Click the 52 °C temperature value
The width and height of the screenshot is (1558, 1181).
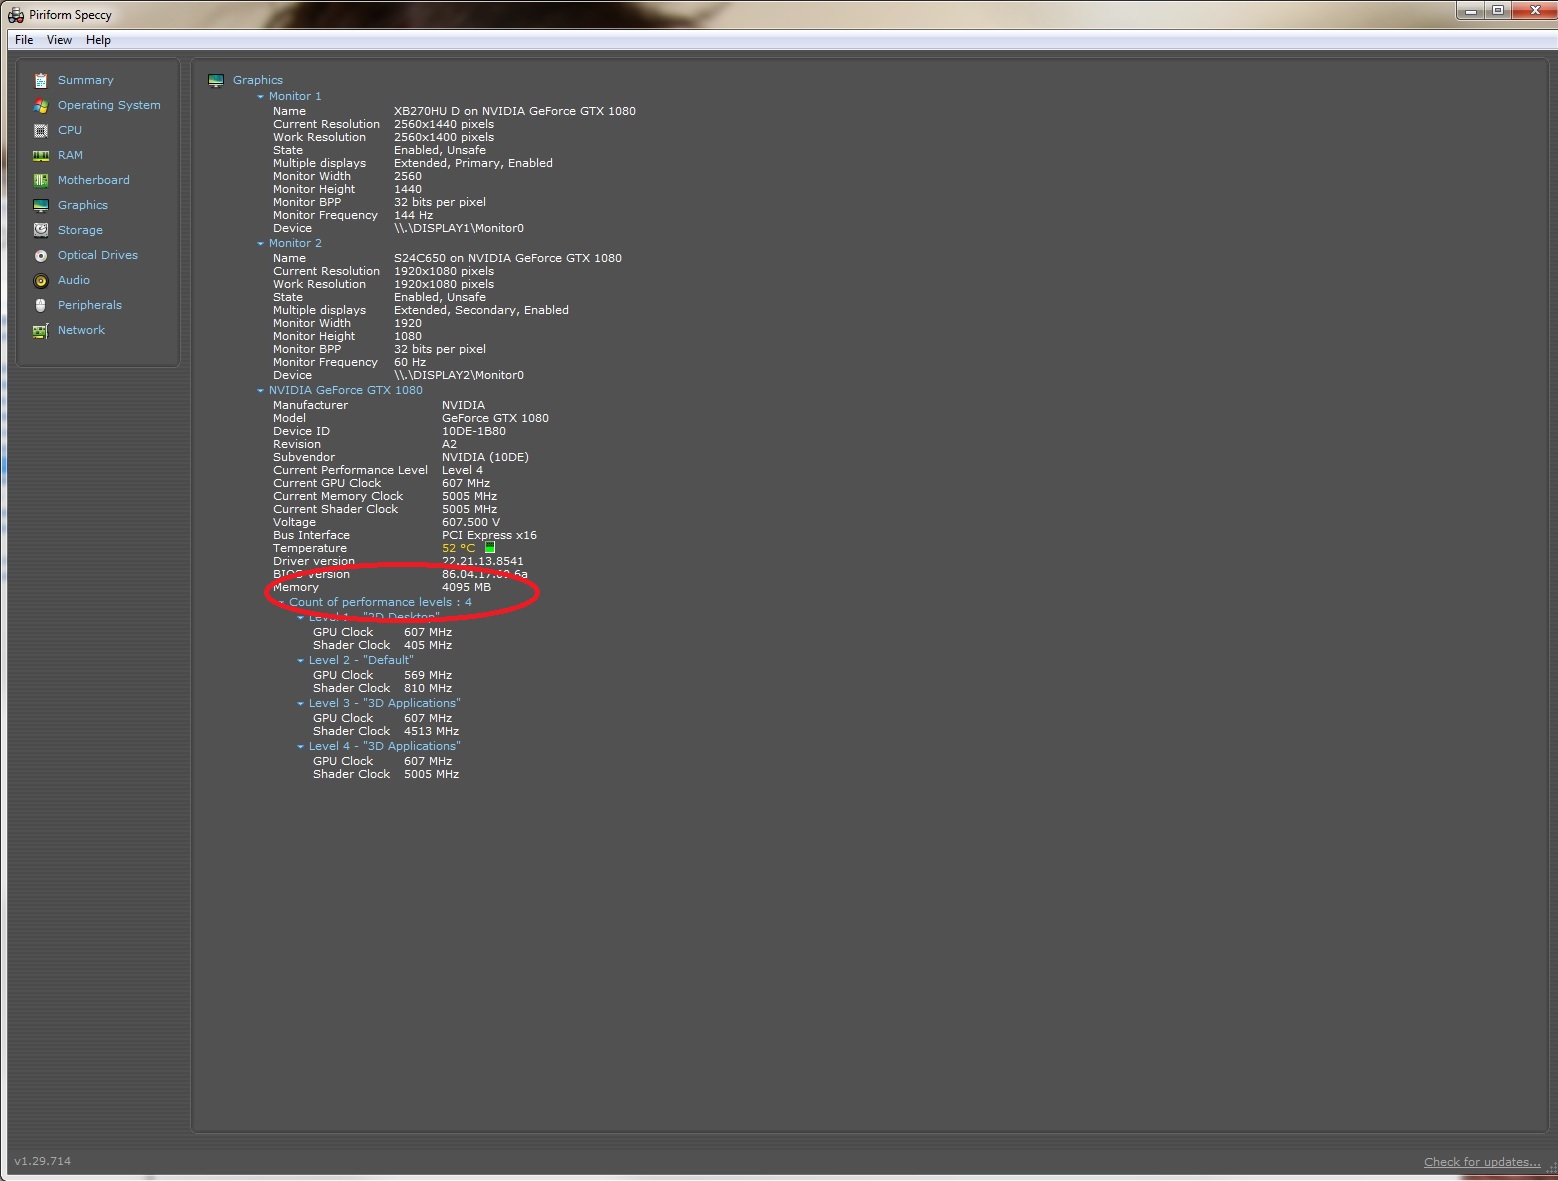tap(459, 548)
